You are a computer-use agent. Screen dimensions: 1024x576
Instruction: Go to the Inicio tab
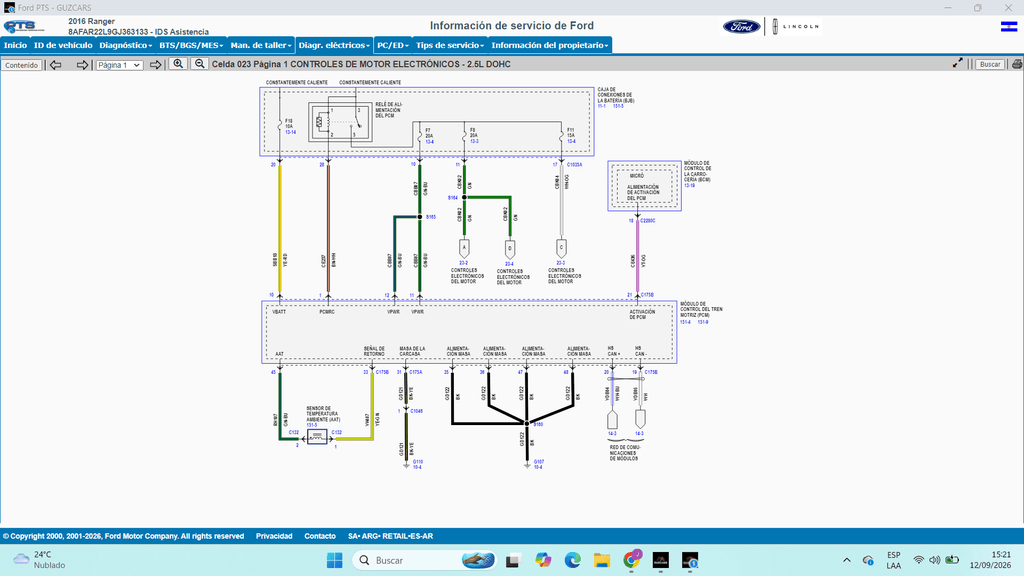click(x=15, y=45)
